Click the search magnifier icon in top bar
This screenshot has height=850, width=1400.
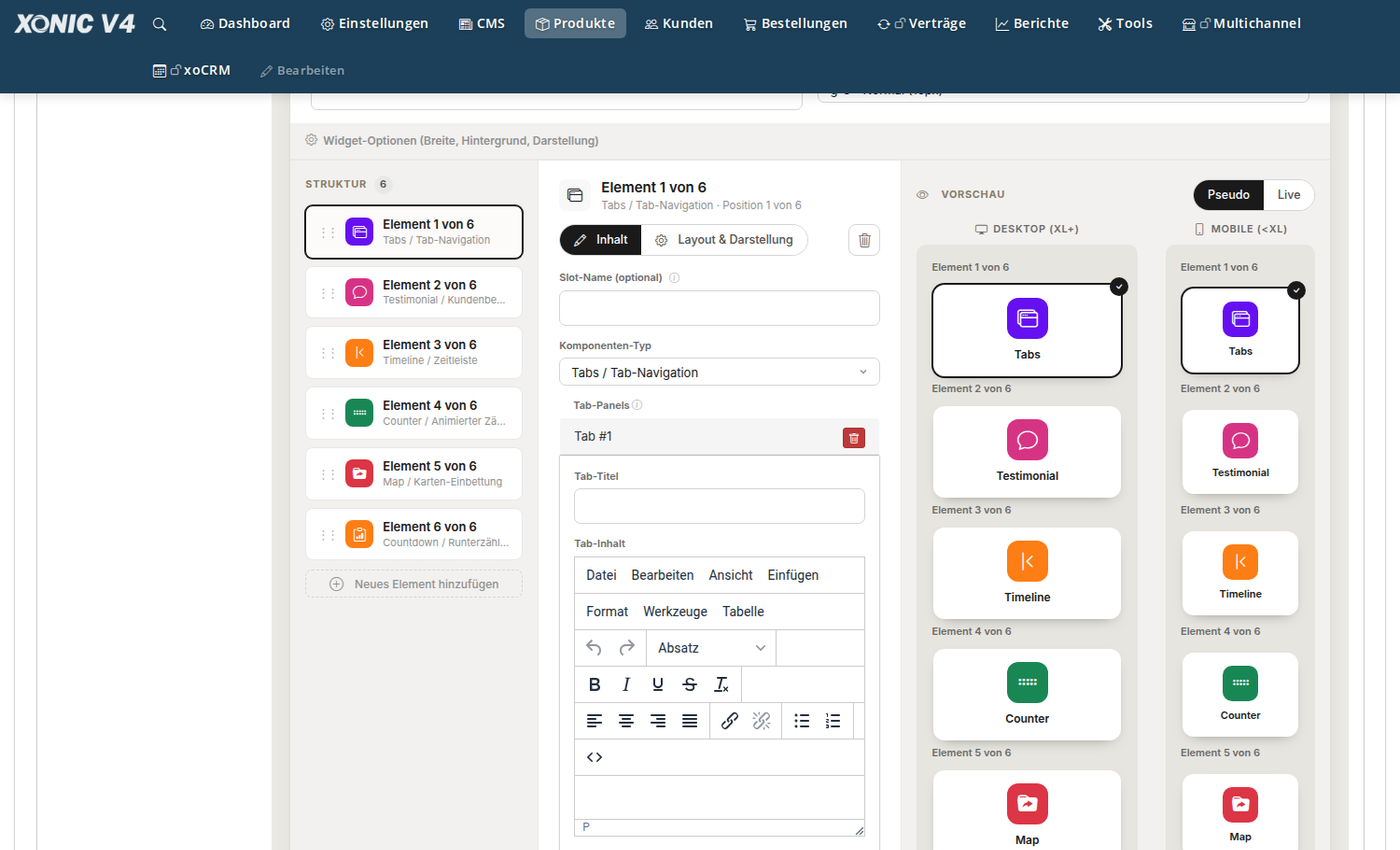coord(160,24)
